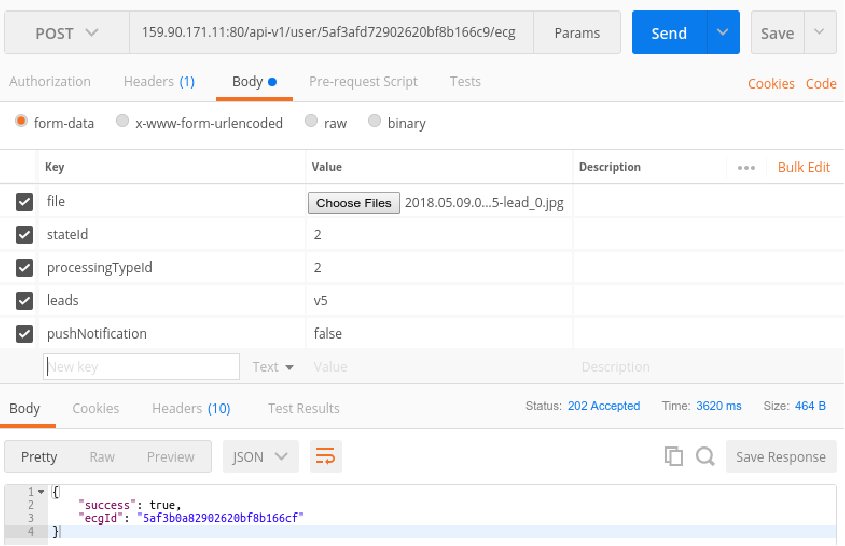Expand the Save button arrow menu
Screen dimensions: 845x546
pyautogui.click(x=820, y=32)
